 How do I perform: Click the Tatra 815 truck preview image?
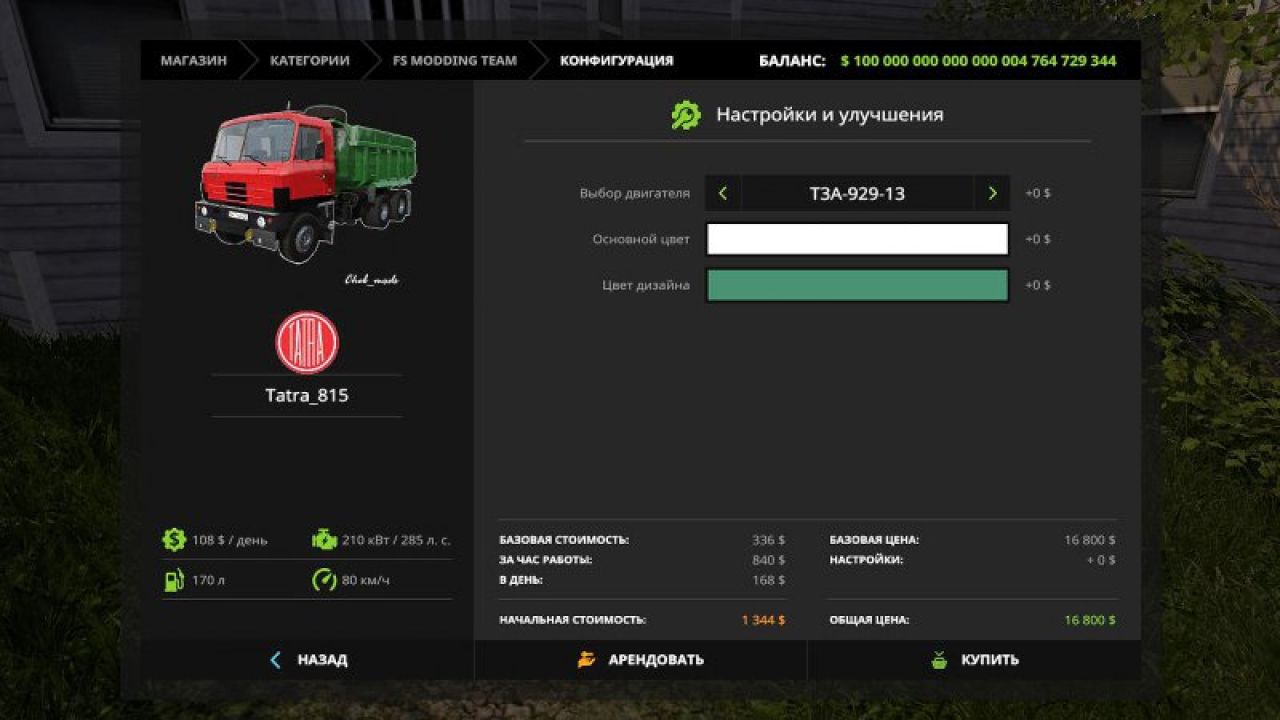click(x=305, y=185)
